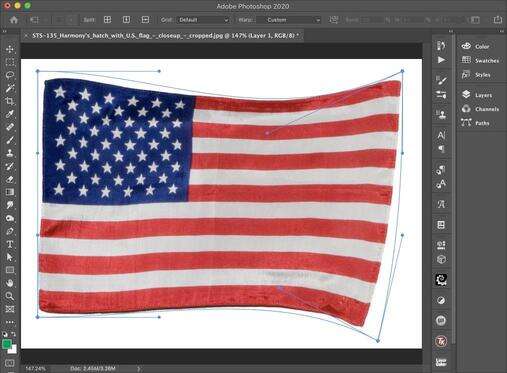The height and width of the screenshot is (373, 507).
Task: Expand the status bar info arrow
Action: tap(139, 369)
